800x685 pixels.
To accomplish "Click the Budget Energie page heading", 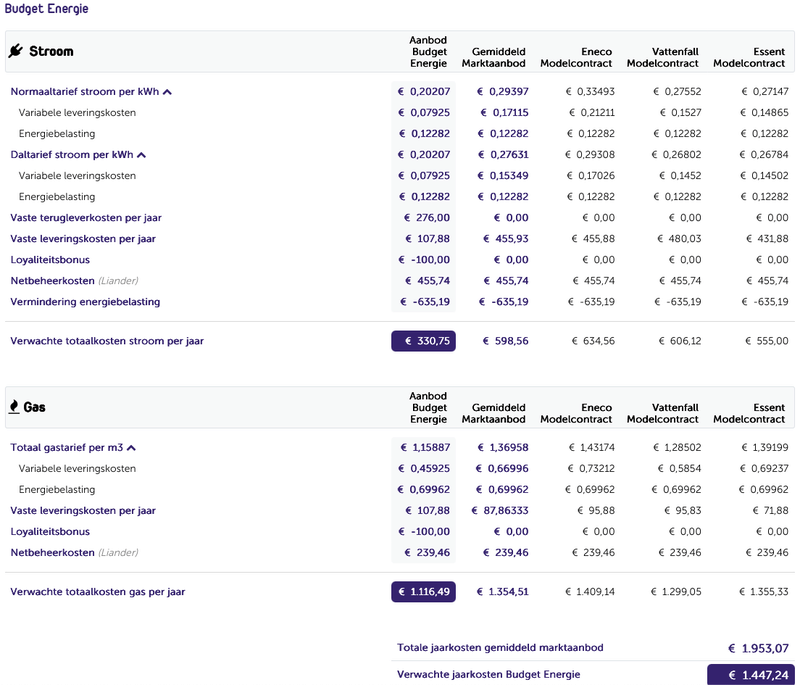I will coord(46,9).
